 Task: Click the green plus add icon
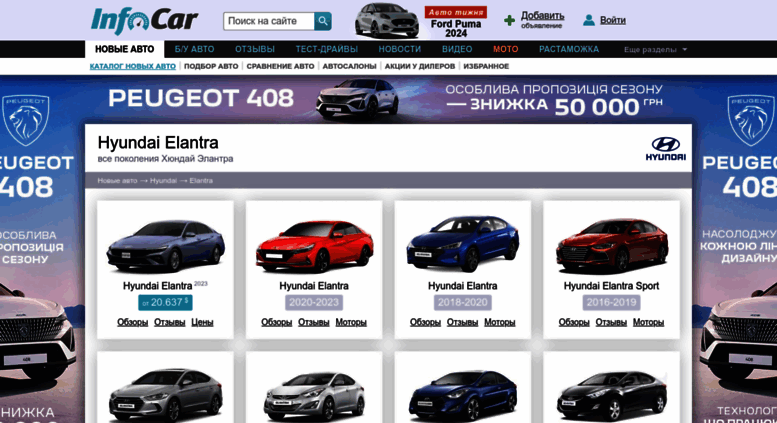509,21
